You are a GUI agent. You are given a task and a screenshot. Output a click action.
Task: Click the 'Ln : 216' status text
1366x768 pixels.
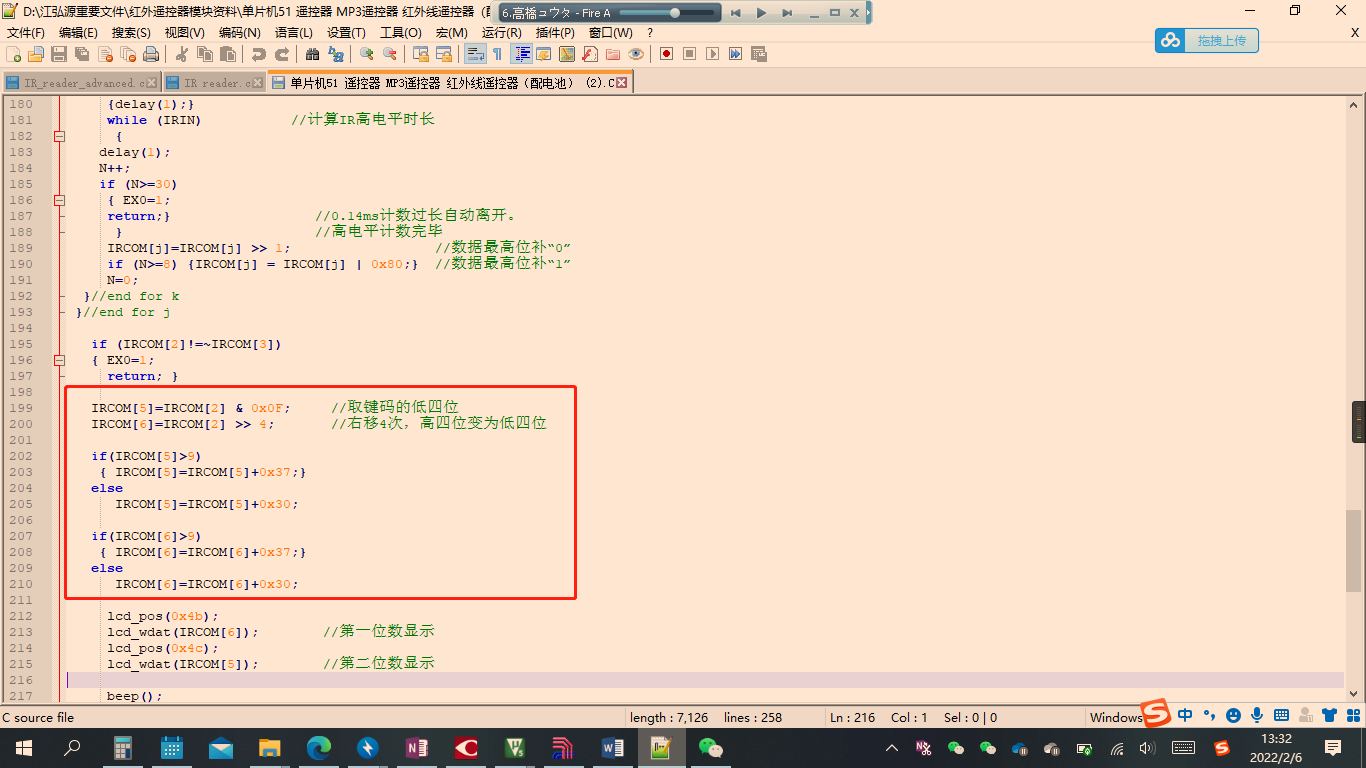852,717
